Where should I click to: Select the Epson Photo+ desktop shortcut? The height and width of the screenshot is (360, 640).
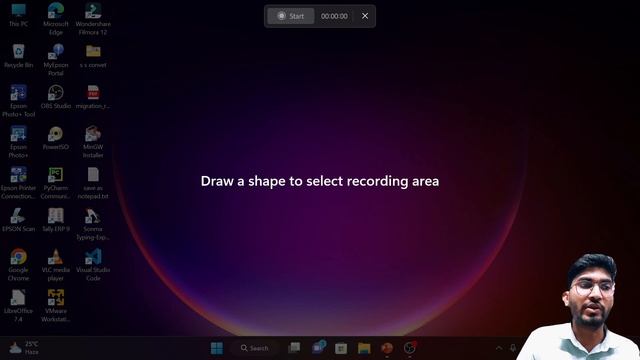point(18,142)
